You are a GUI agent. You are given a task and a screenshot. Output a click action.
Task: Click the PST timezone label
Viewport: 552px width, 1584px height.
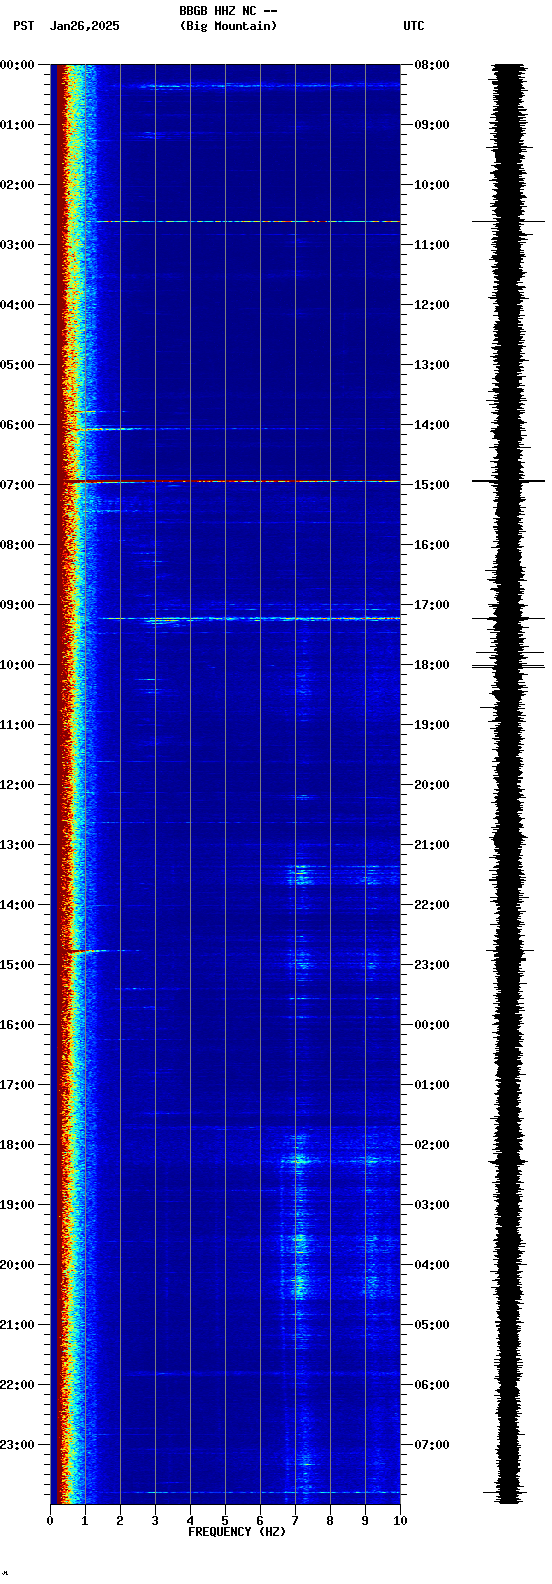23,26
